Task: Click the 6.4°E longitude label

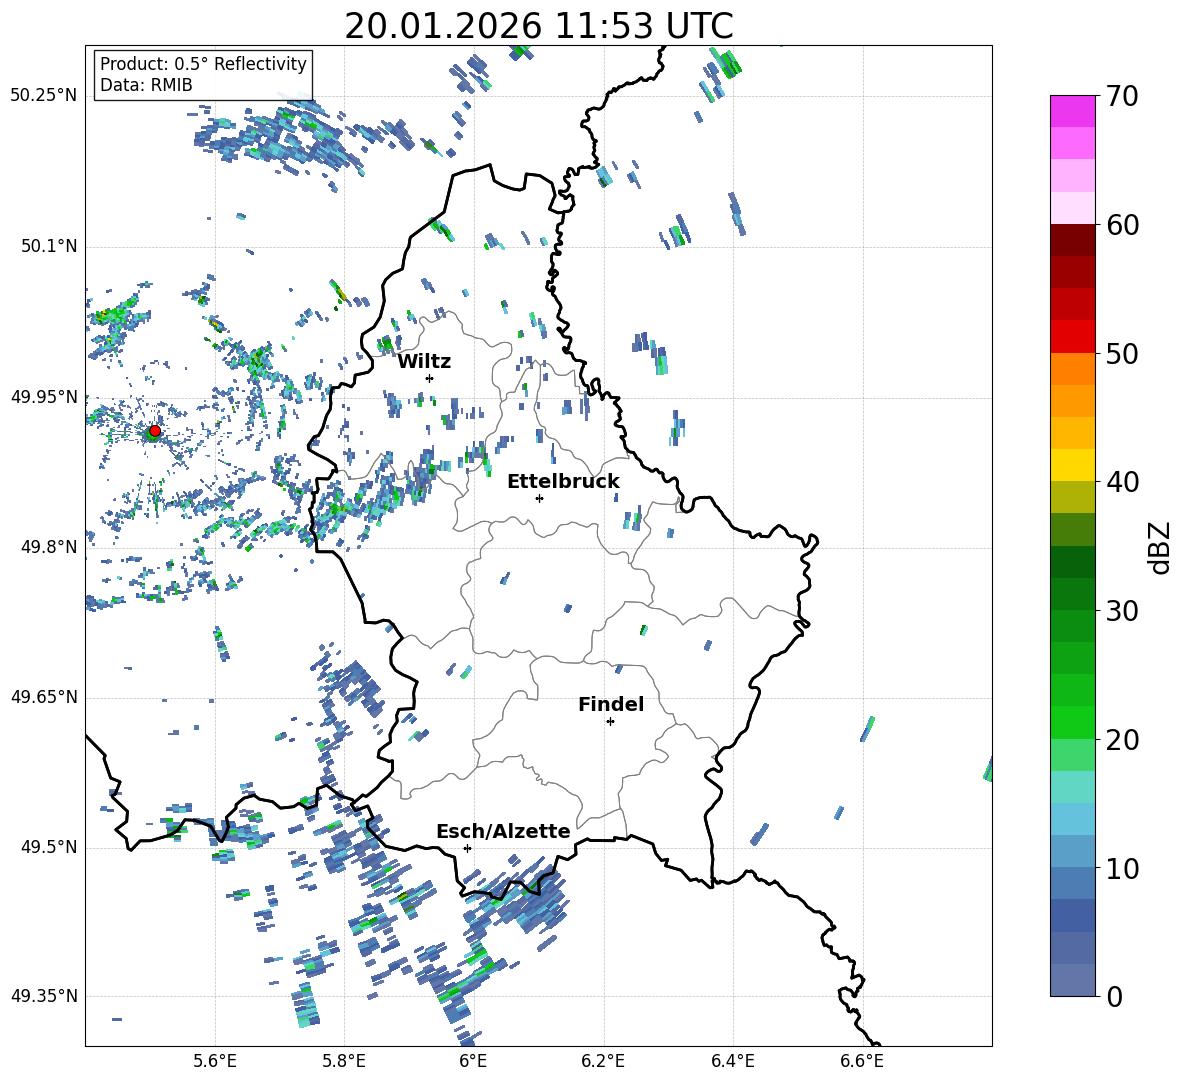Action: click(732, 1062)
